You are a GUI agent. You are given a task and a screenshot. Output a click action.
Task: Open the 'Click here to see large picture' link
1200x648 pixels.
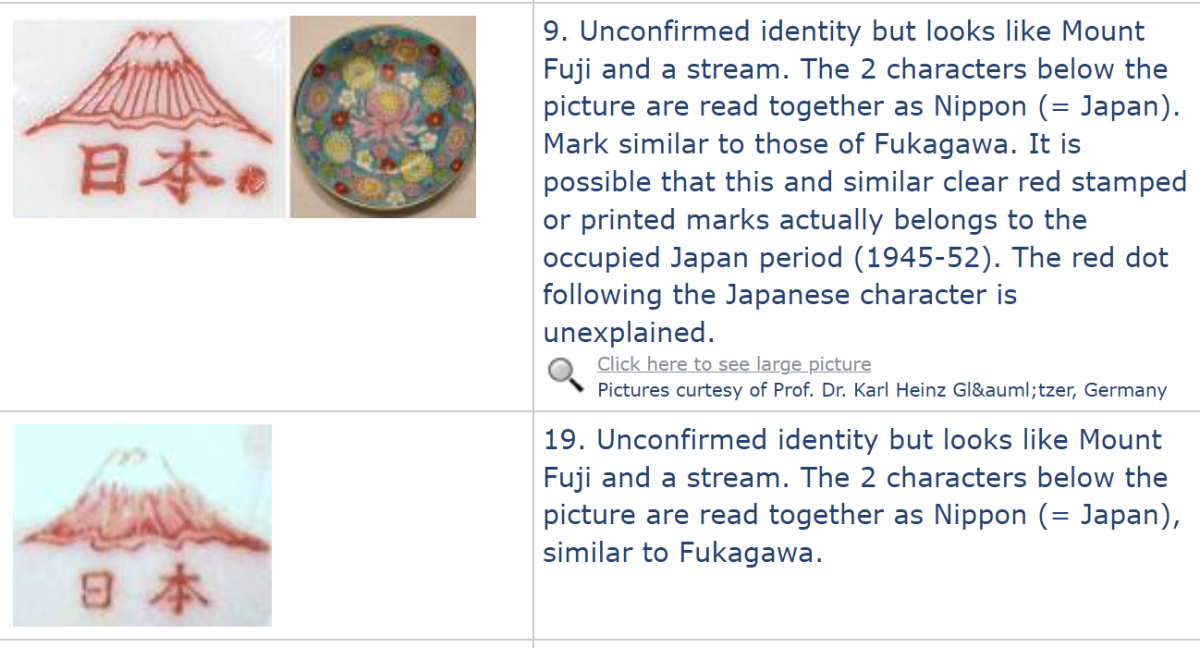pos(734,364)
